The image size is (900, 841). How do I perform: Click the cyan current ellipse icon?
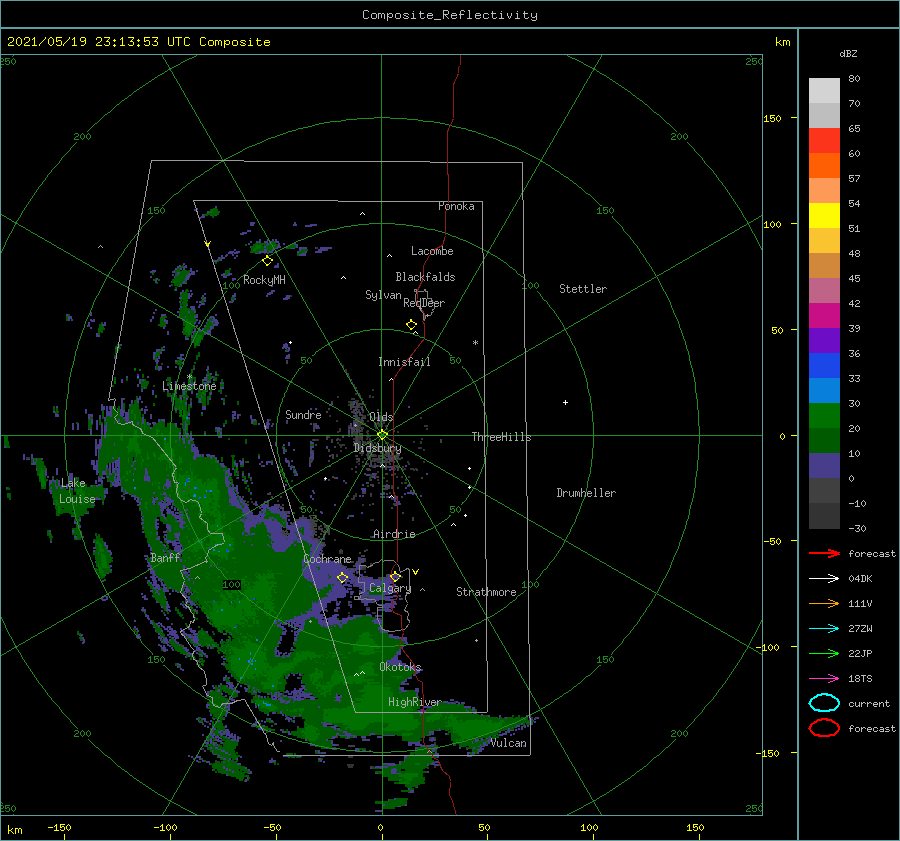click(824, 703)
